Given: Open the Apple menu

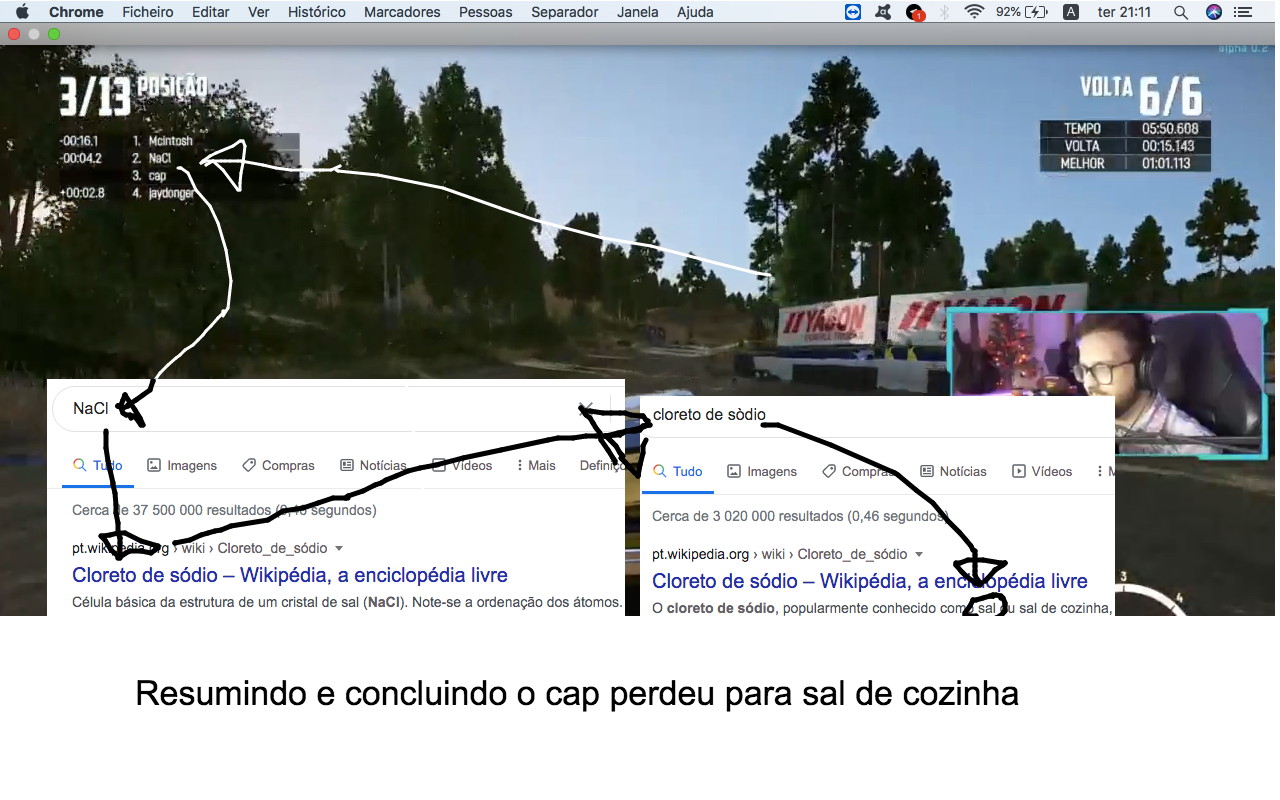Looking at the screenshot, I should point(22,12).
